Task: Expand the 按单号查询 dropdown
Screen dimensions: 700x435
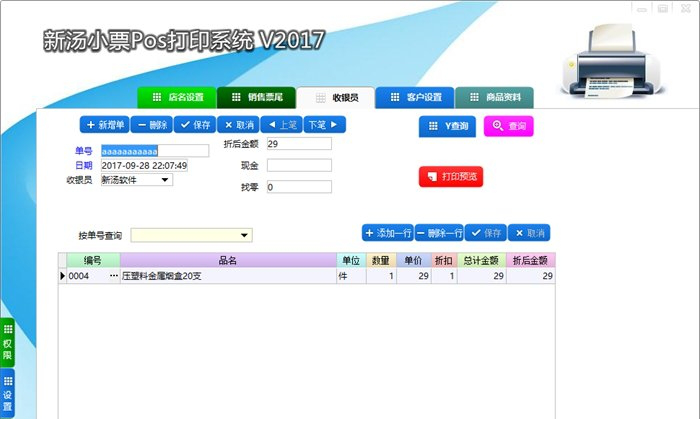Action: coord(244,235)
